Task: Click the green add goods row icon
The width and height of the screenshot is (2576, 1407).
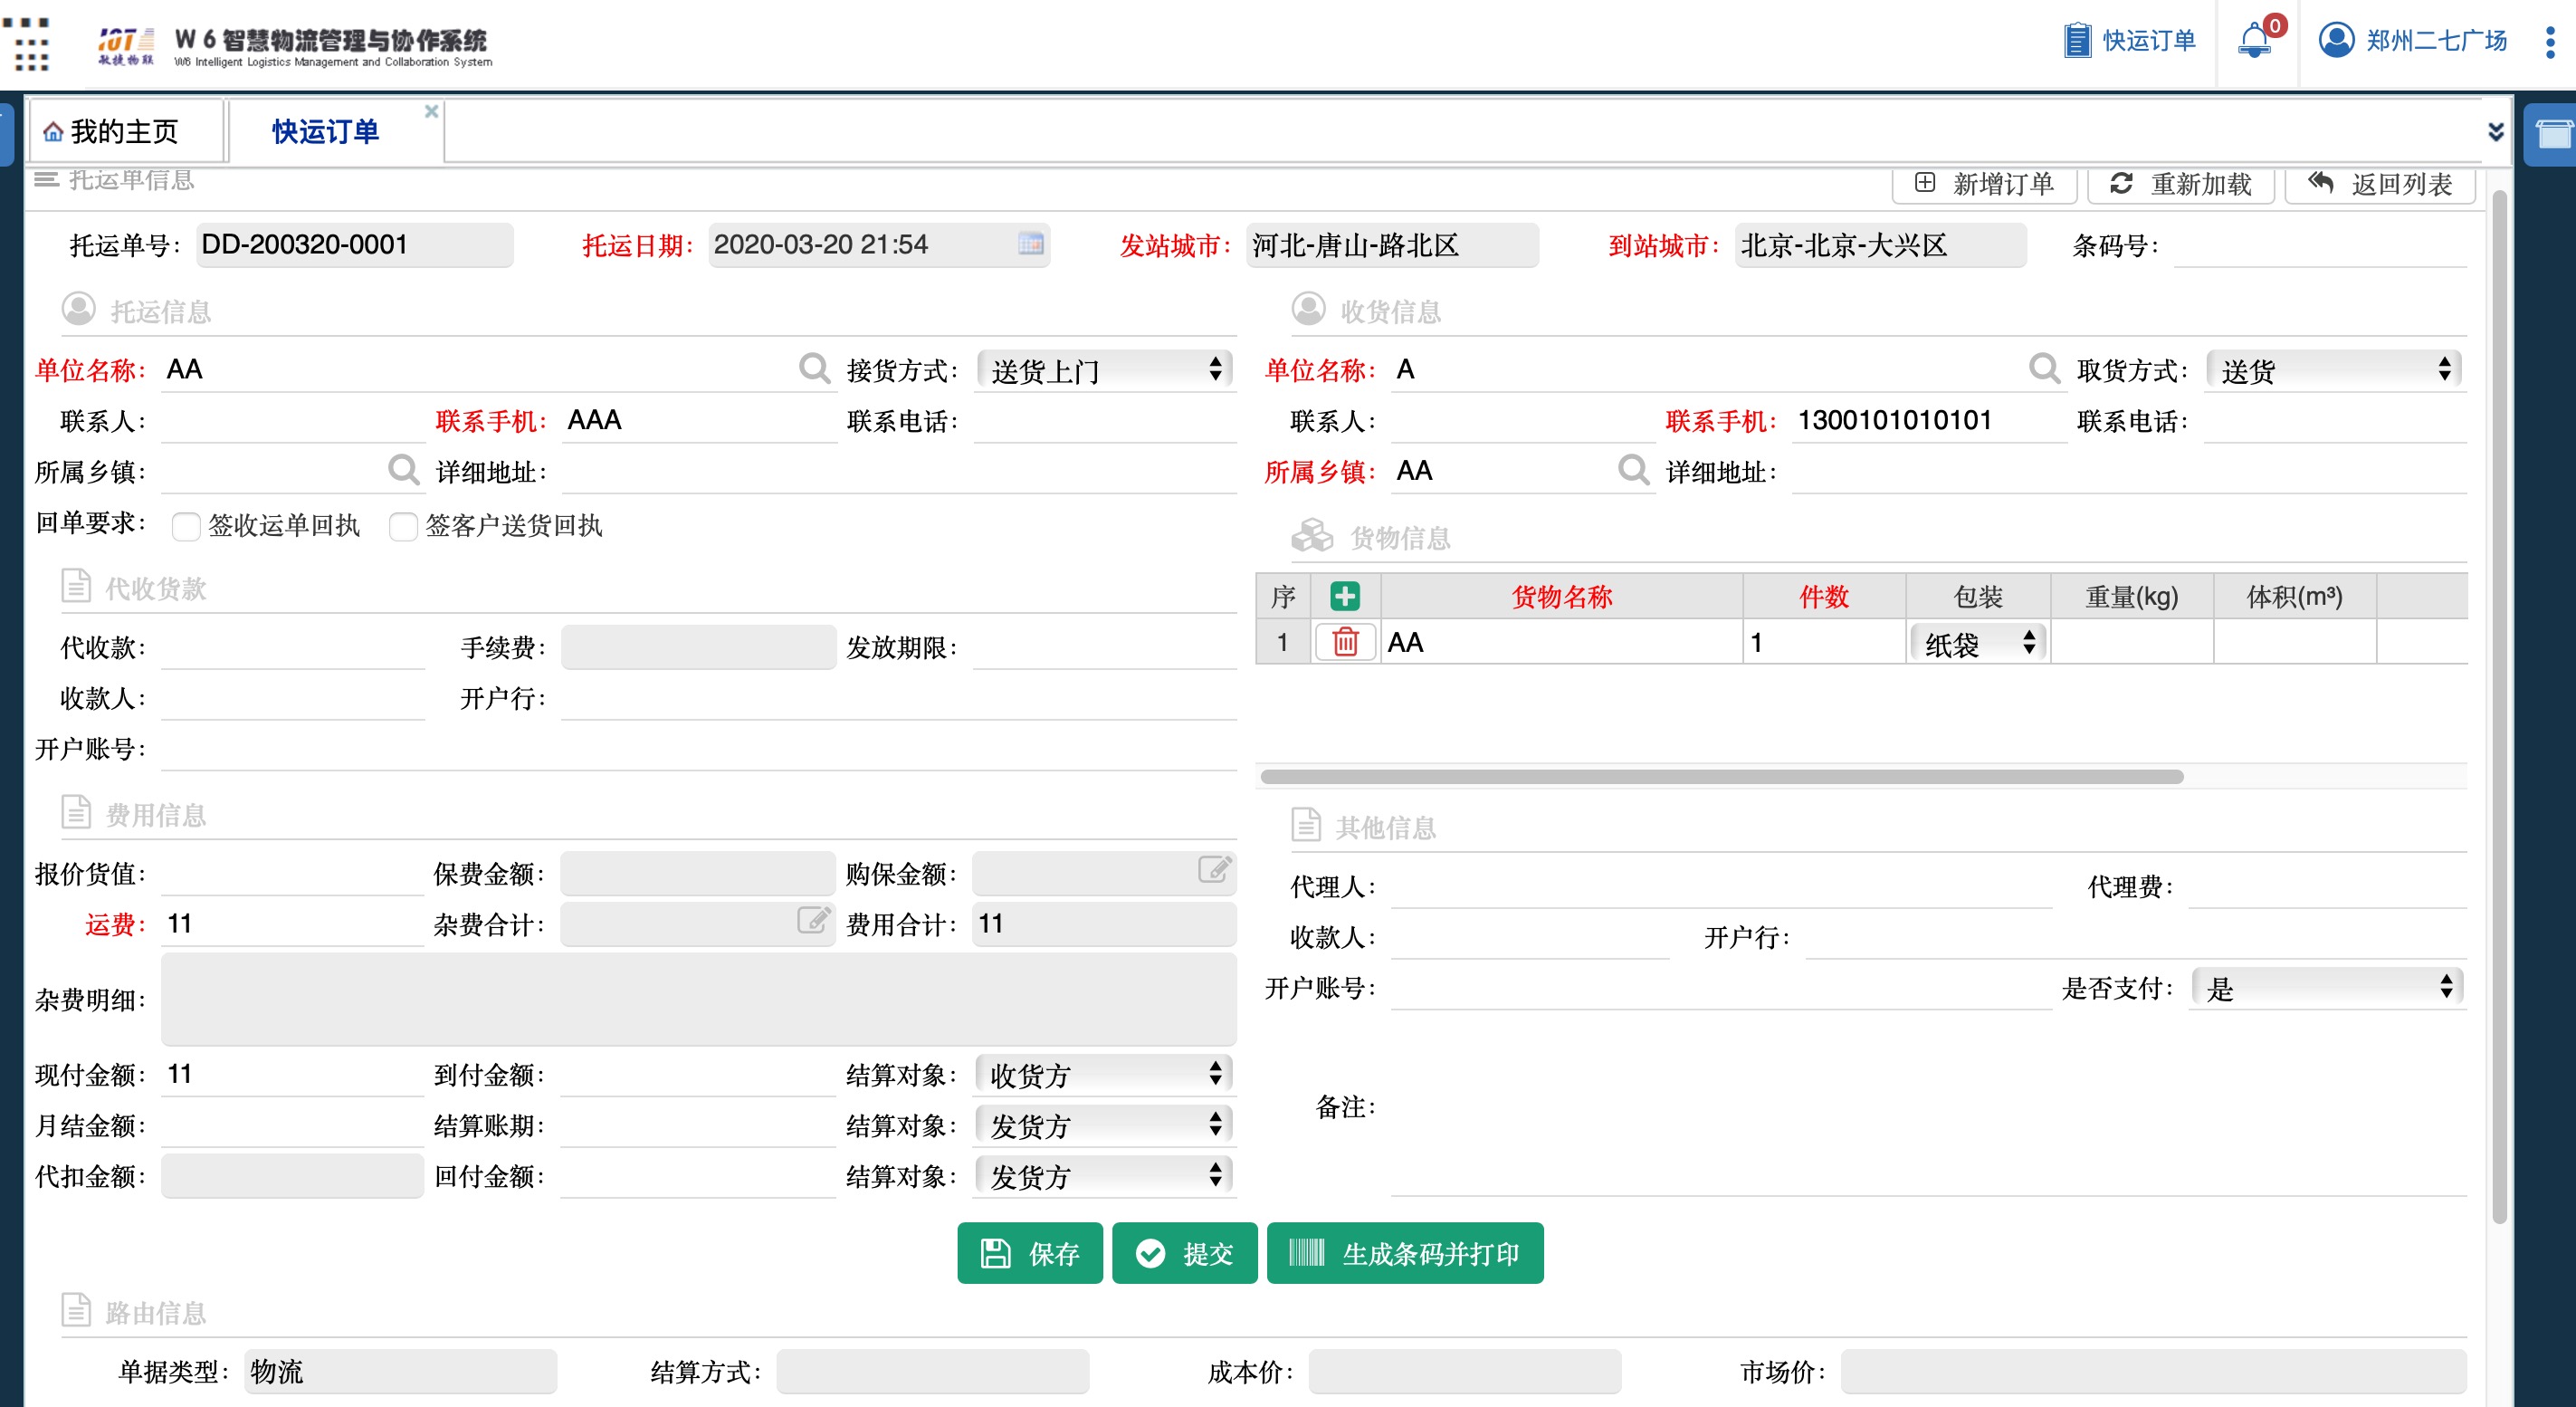Action: (1344, 597)
